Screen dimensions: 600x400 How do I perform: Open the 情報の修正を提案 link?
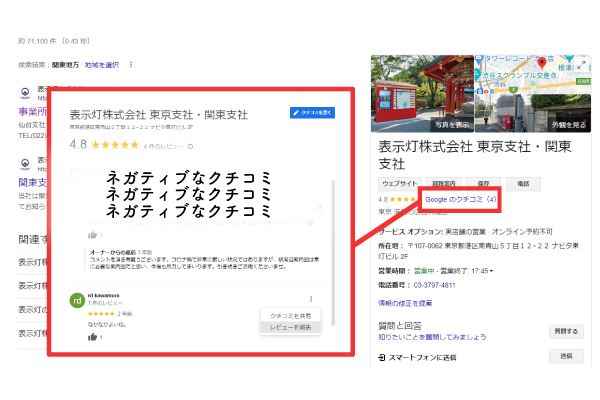(405, 303)
